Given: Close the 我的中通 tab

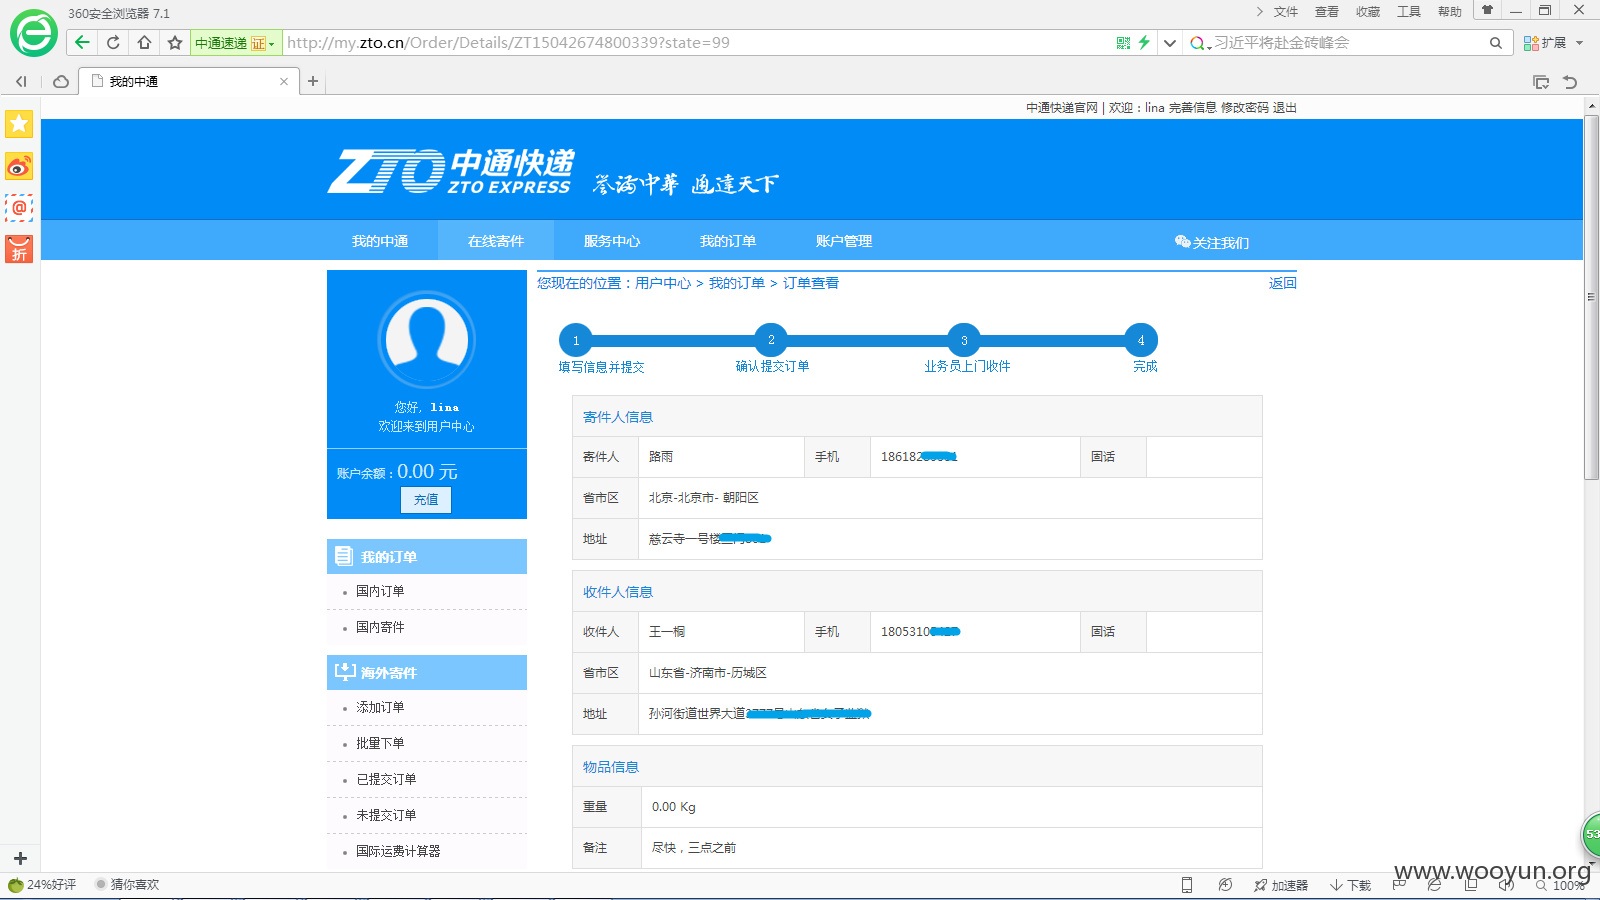Looking at the screenshot, I should pyautogui.click(x=284, y=81).
